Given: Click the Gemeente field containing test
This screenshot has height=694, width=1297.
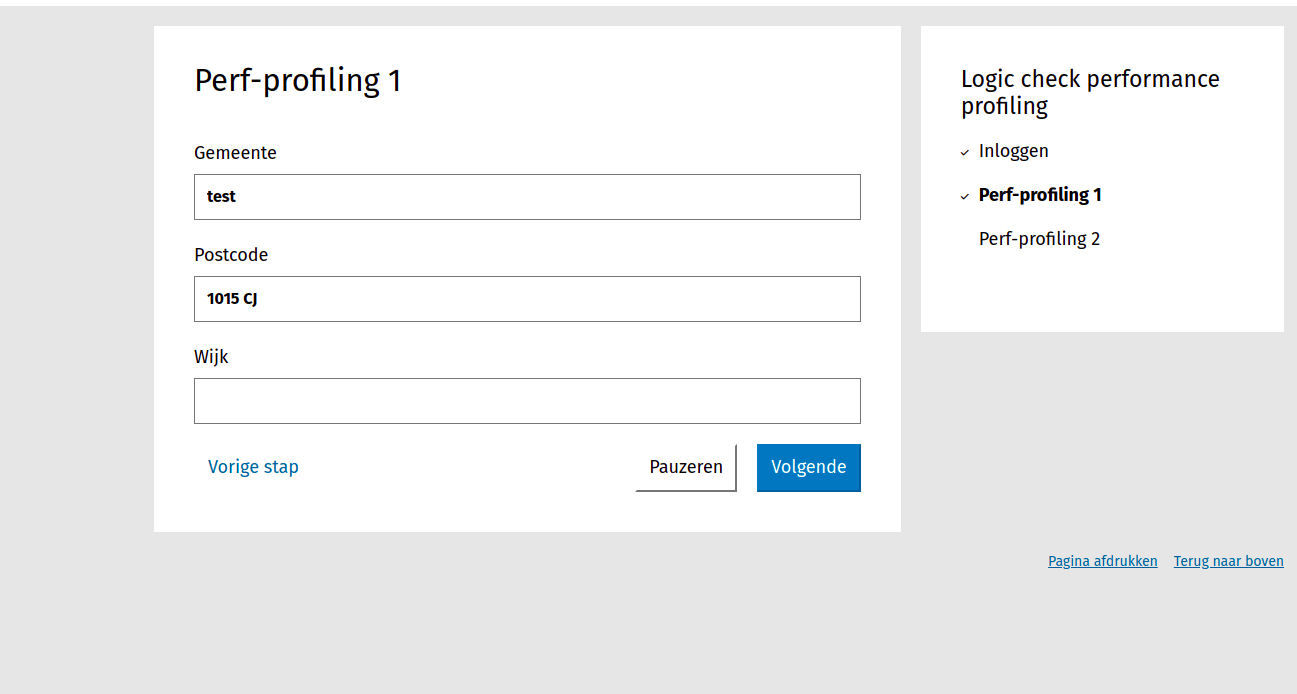Looking at the screenshot, I should click(x=527, y=197).
